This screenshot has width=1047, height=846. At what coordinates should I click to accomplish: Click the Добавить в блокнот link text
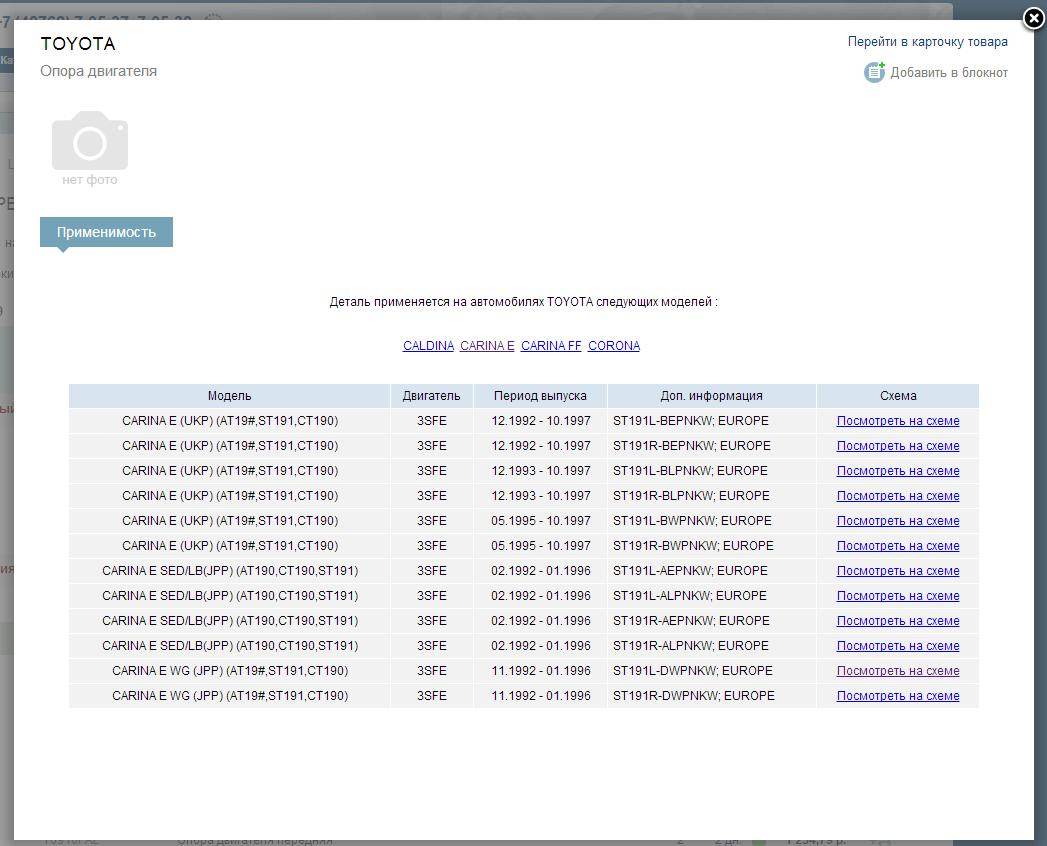pos(948,73)
